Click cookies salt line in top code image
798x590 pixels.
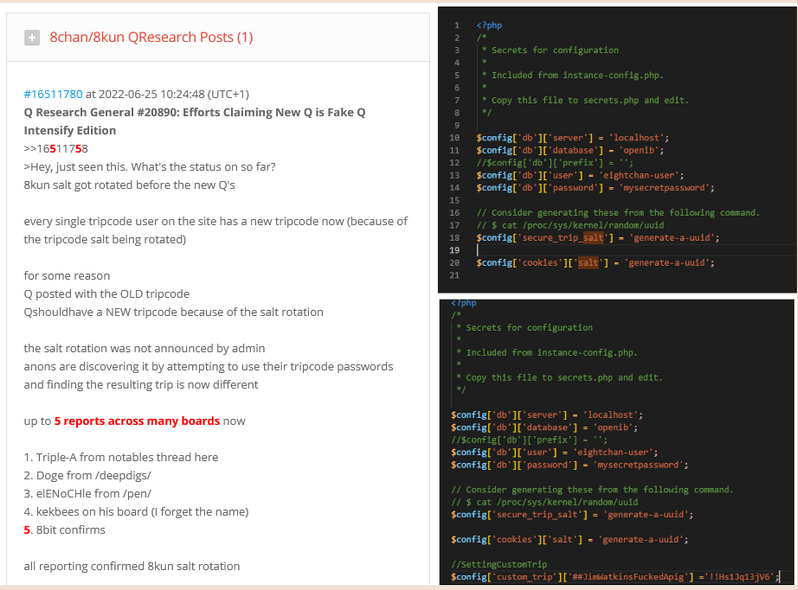[x=595, y=263]
